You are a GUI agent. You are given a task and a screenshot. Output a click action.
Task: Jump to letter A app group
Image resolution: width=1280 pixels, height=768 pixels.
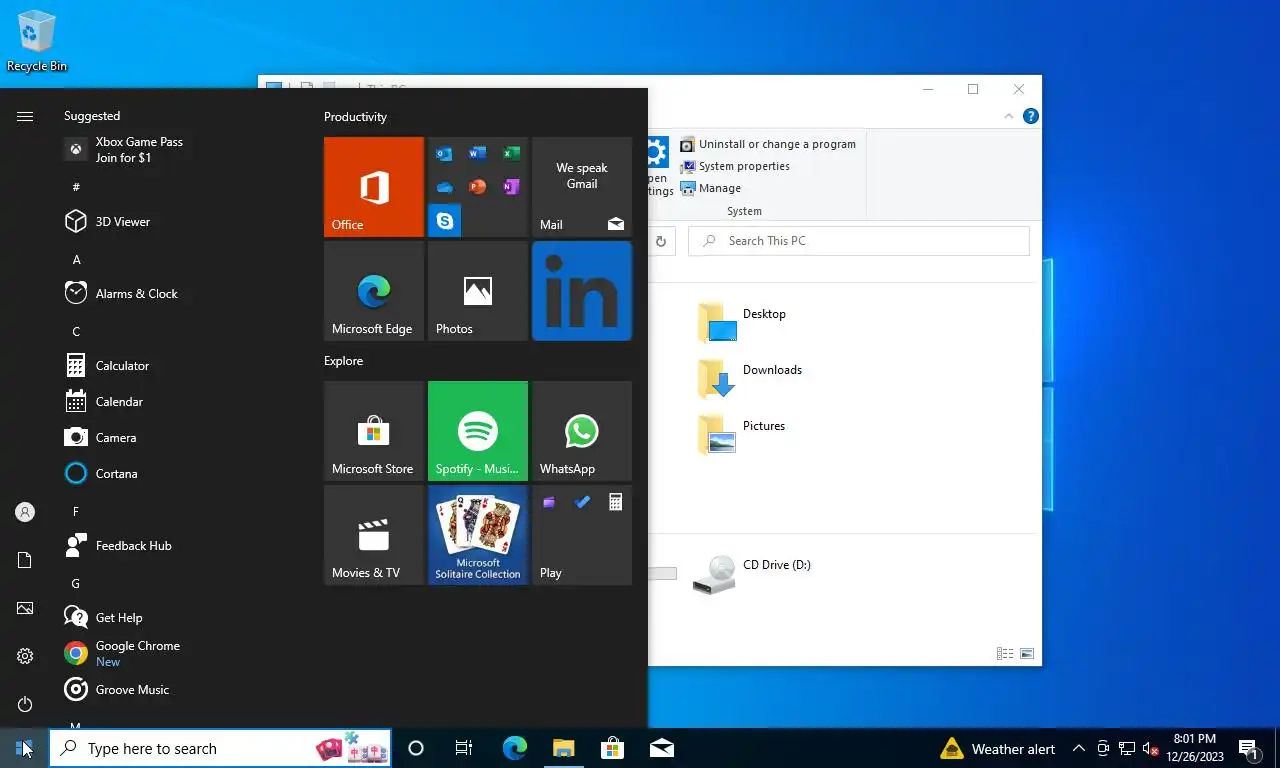76,260
